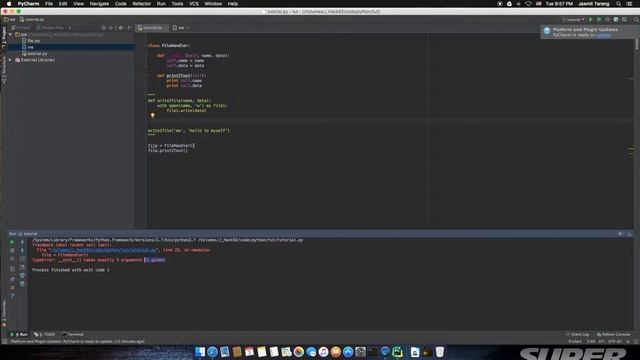This screenshot has width=640, height=360.
Task: Click the tutorial.py breadcrumb in navigation bar
Action: tap(32, 19)
